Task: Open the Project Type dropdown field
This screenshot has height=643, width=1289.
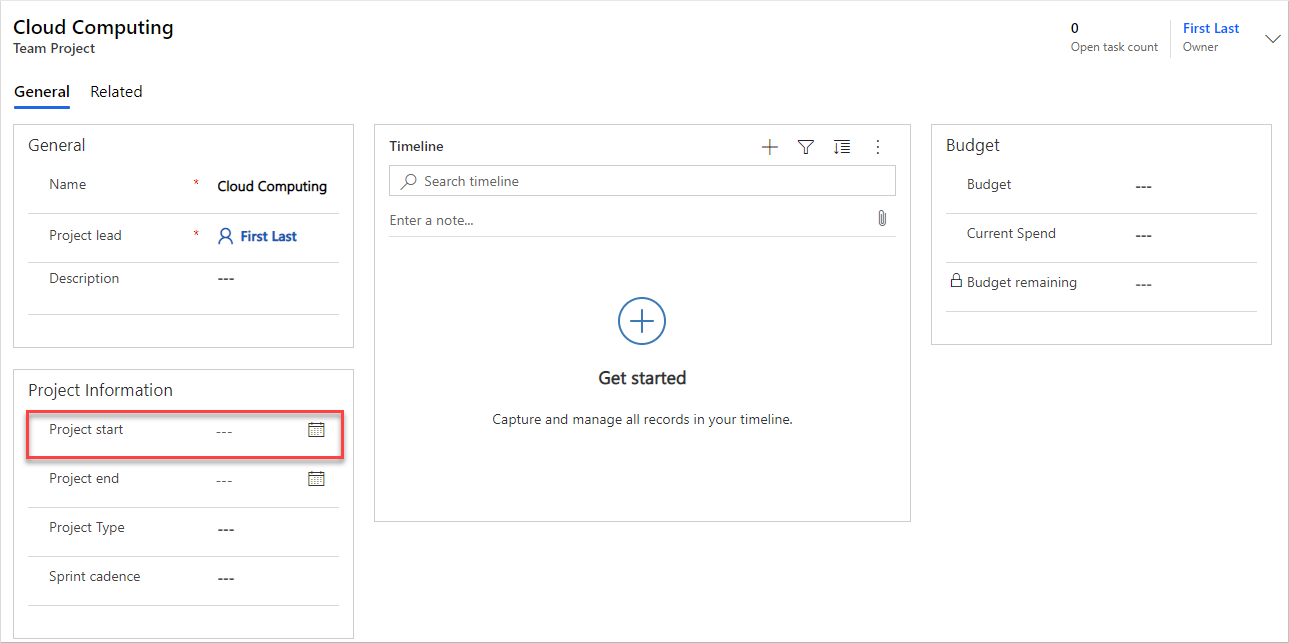Action: (270, 529)
